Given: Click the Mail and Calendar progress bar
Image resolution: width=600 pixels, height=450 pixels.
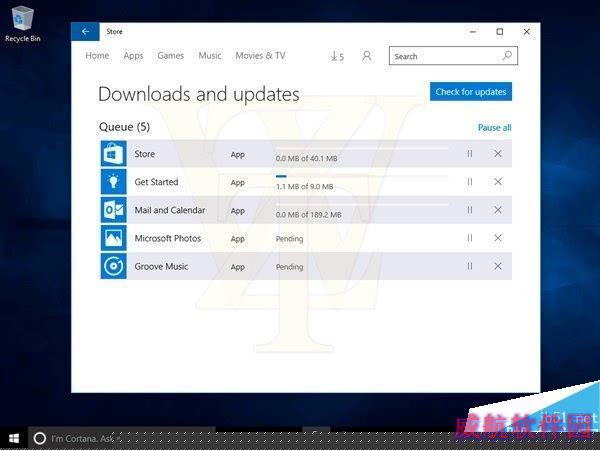Looking at the screenshot, I should (362, 204).
